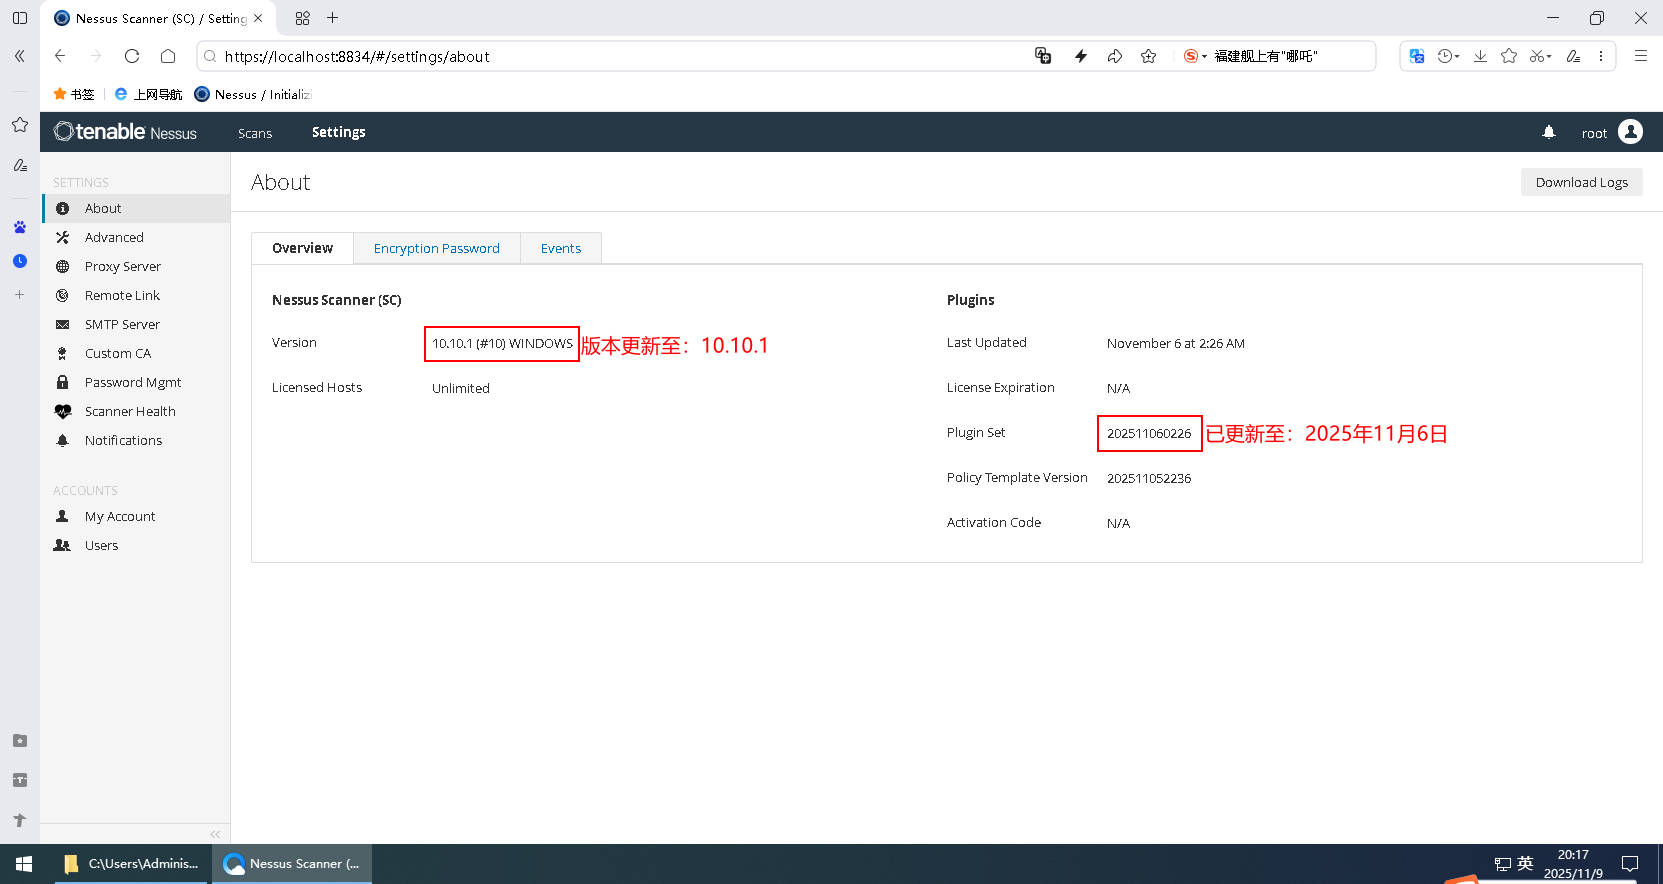Click the Scanner Health heartbeat icon
Viewport: 1663px width, 884px height.
(x=63, y=411)
